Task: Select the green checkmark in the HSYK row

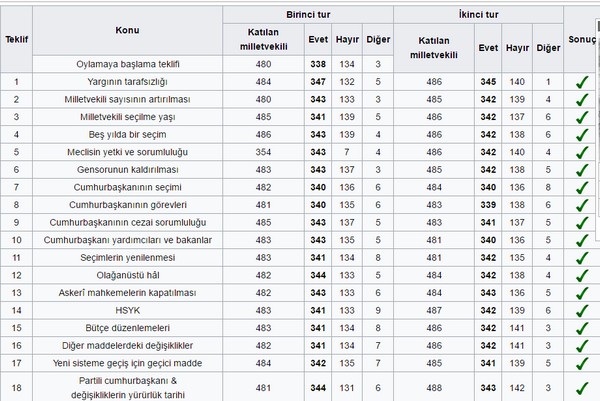Action: 581,311
